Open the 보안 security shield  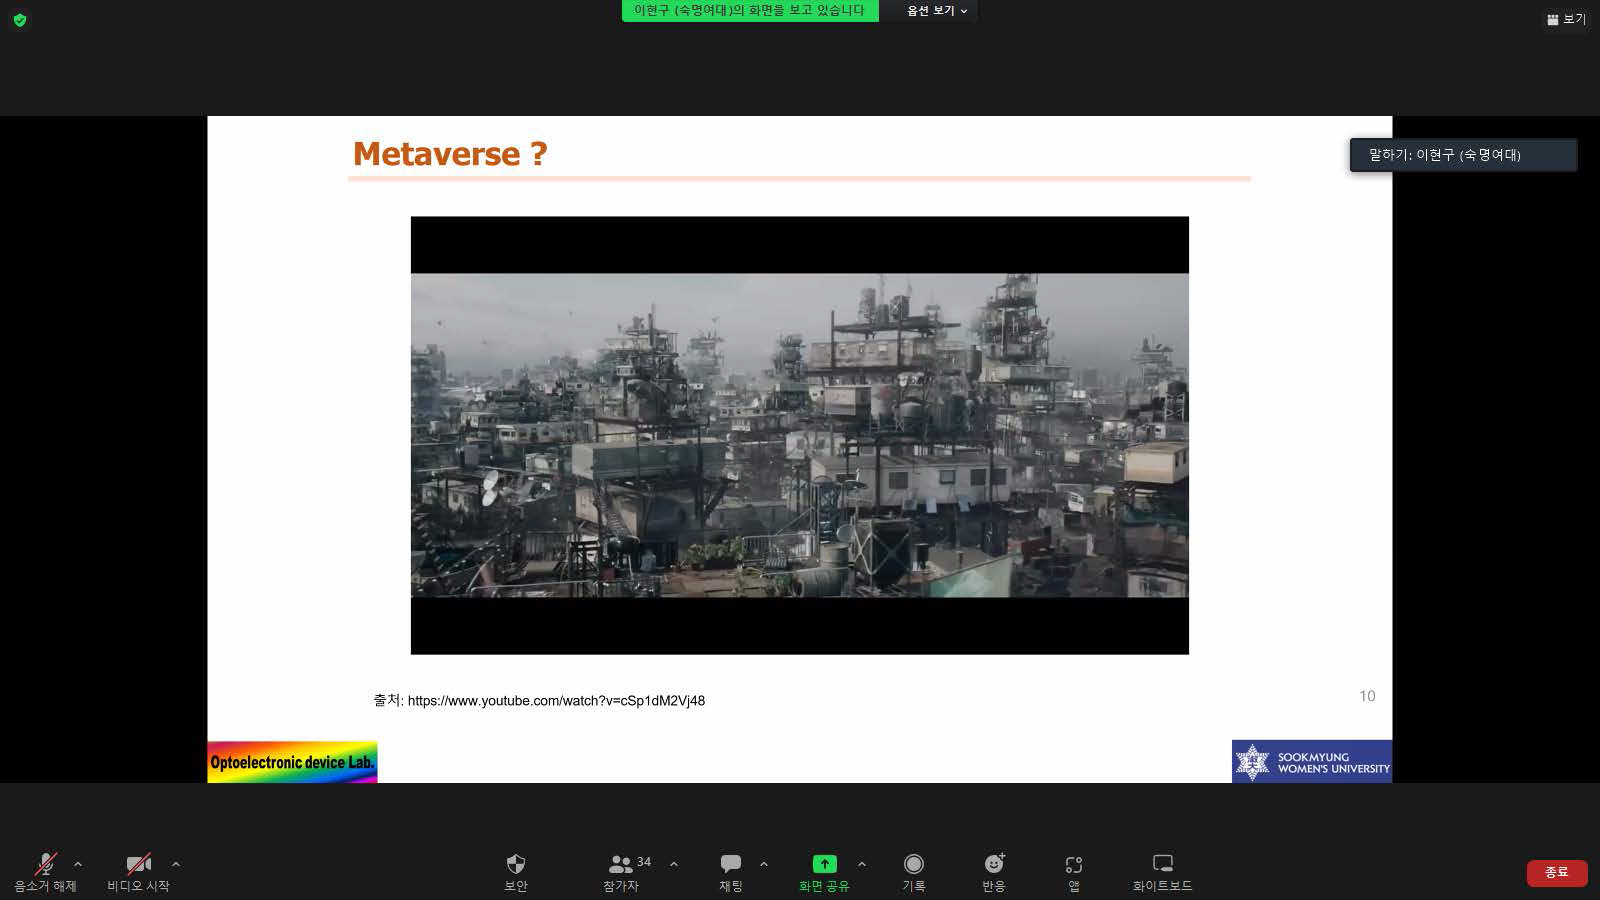point(516,872)
